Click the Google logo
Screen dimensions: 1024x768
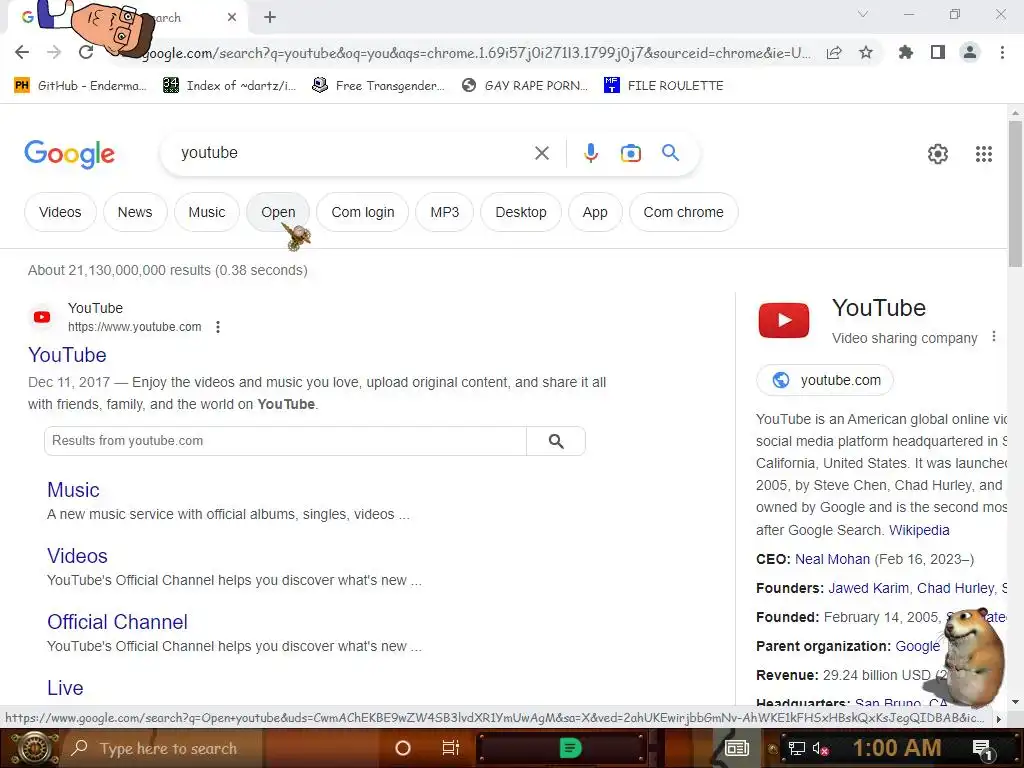click(69, 154)
